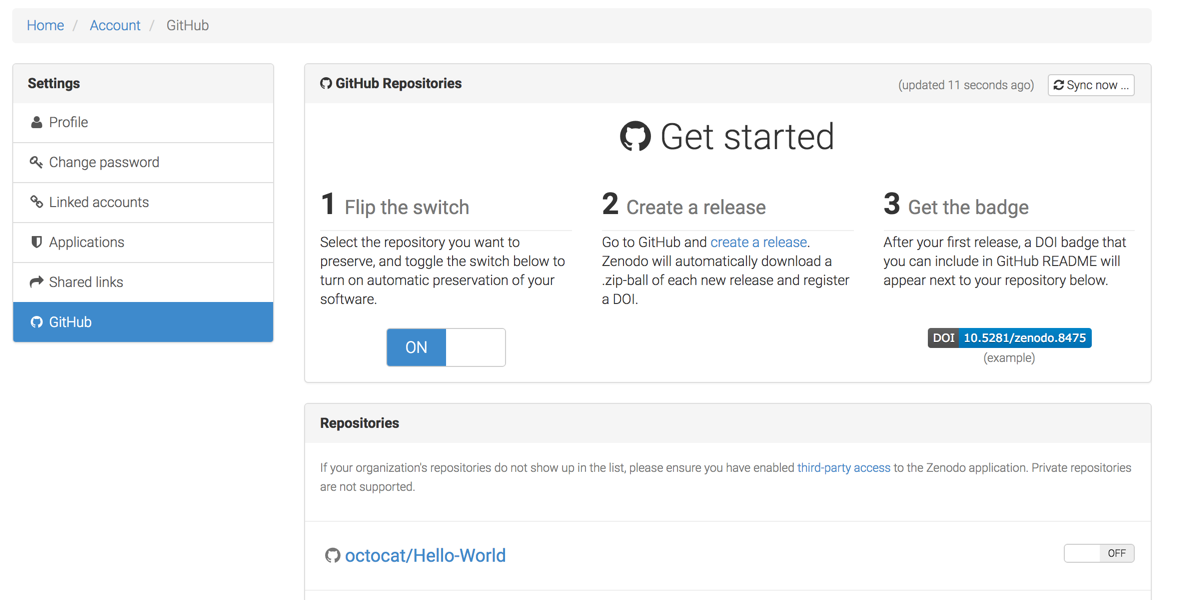
Task: Select the GitHub settings item
Action: point(143,322)
